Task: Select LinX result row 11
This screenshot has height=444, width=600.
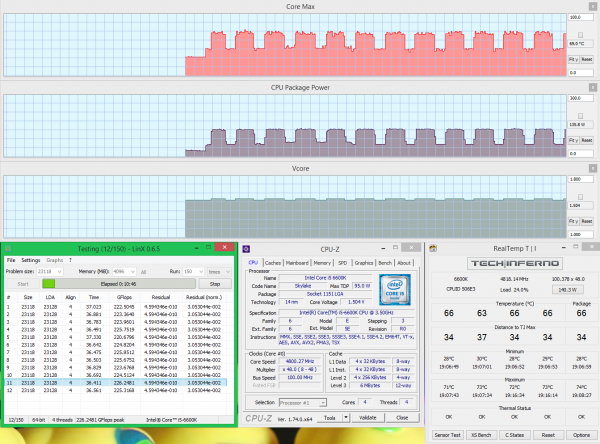Action: (x=116, y=383)
